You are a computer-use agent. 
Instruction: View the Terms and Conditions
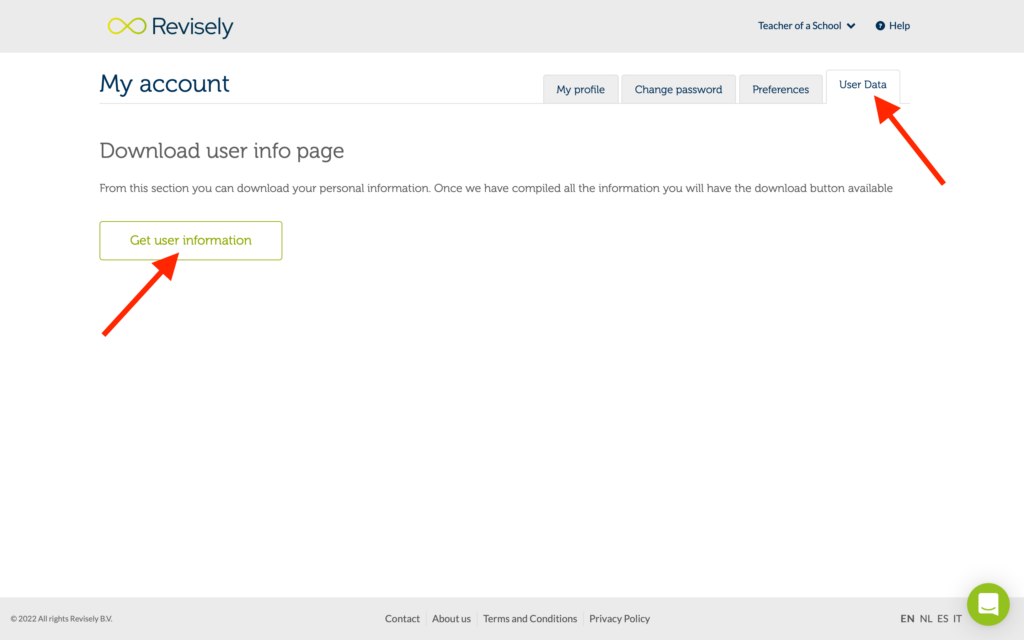530,618
